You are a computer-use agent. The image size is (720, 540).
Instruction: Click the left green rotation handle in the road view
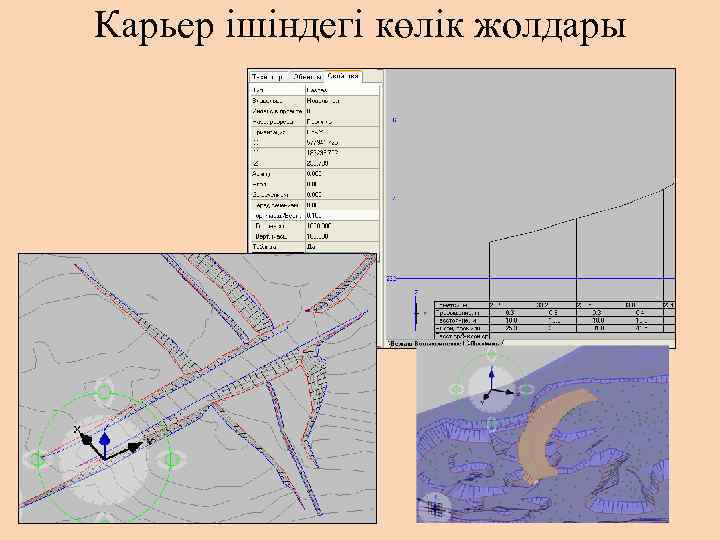pyautogui.click(x=38, y=459)
